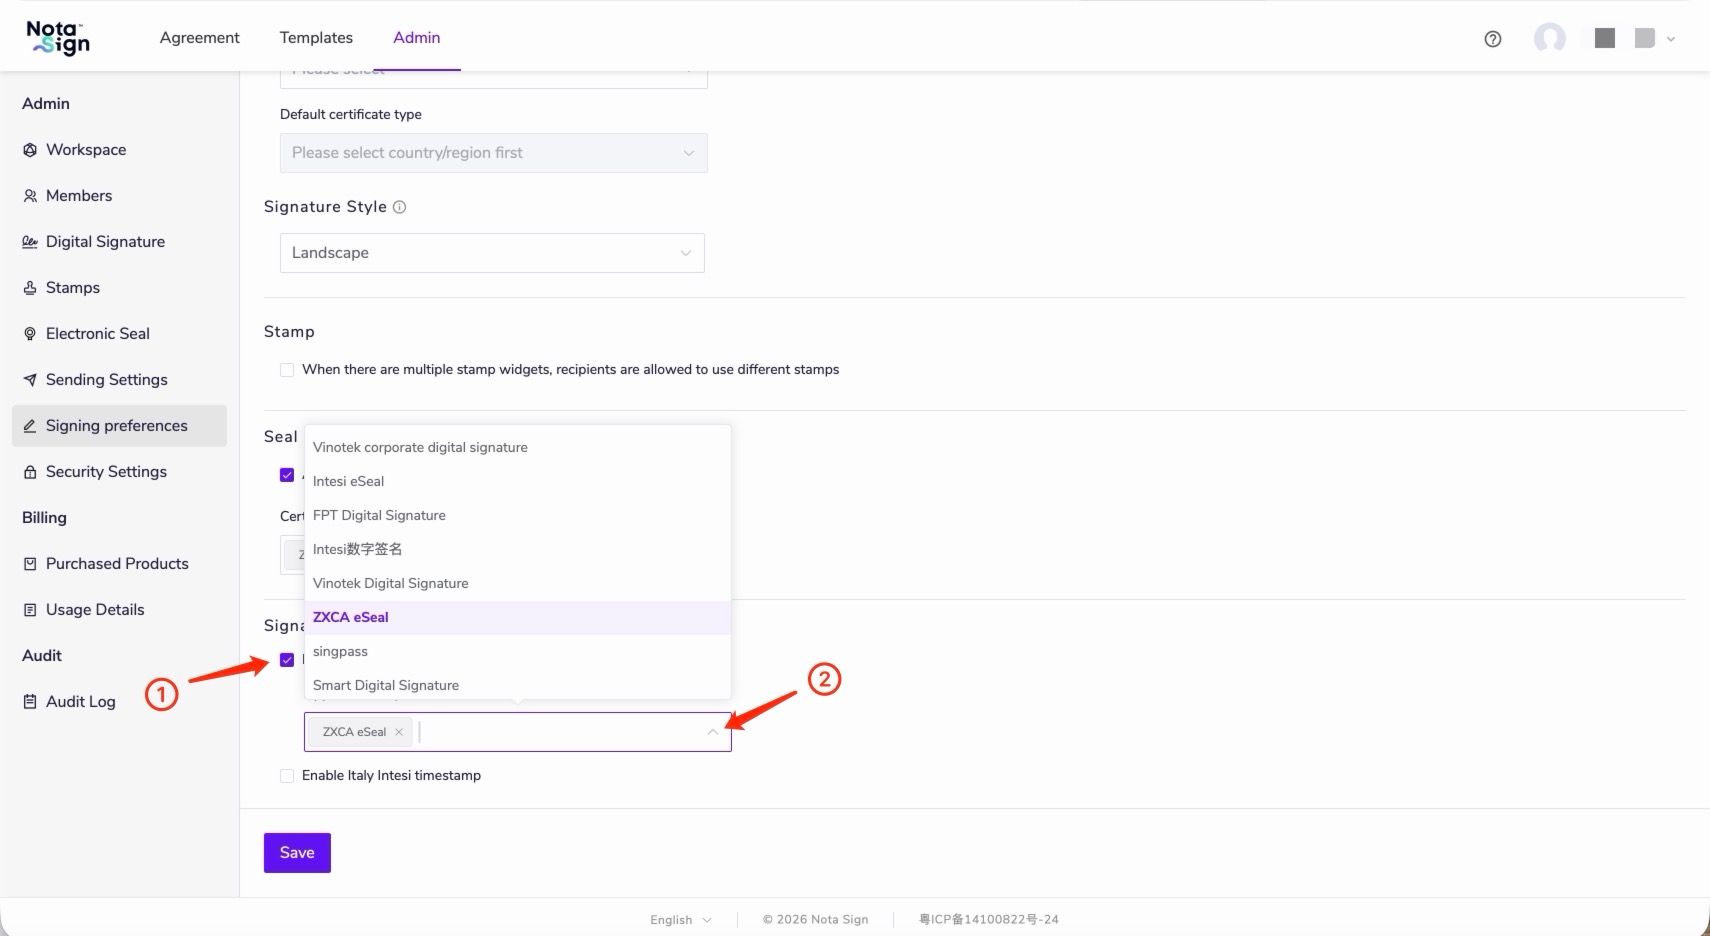Select Intesi eSeal option
The image size is (1710, 936).
[518, 481]
